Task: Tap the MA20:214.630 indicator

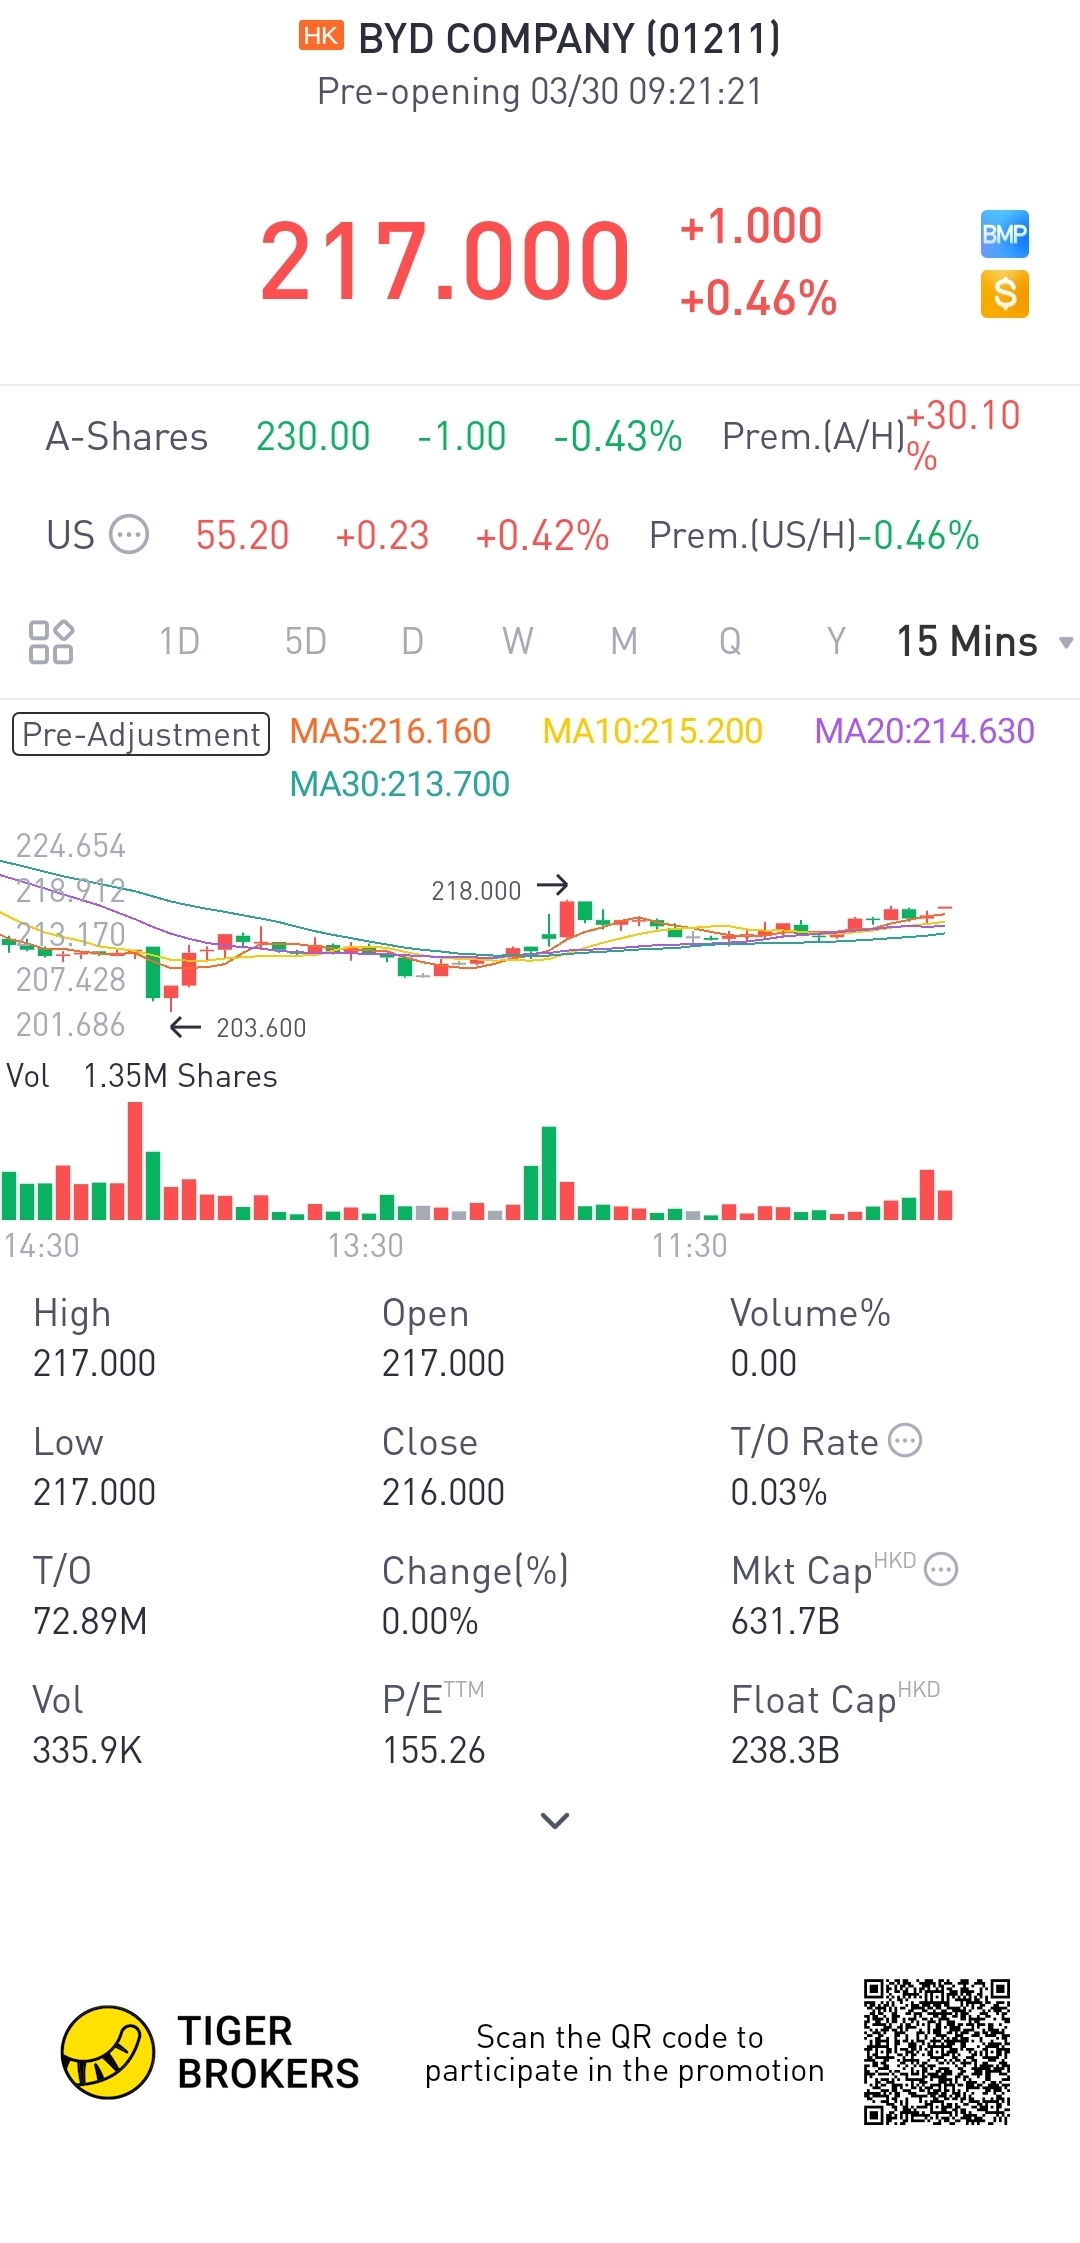Action: [924, 731]
